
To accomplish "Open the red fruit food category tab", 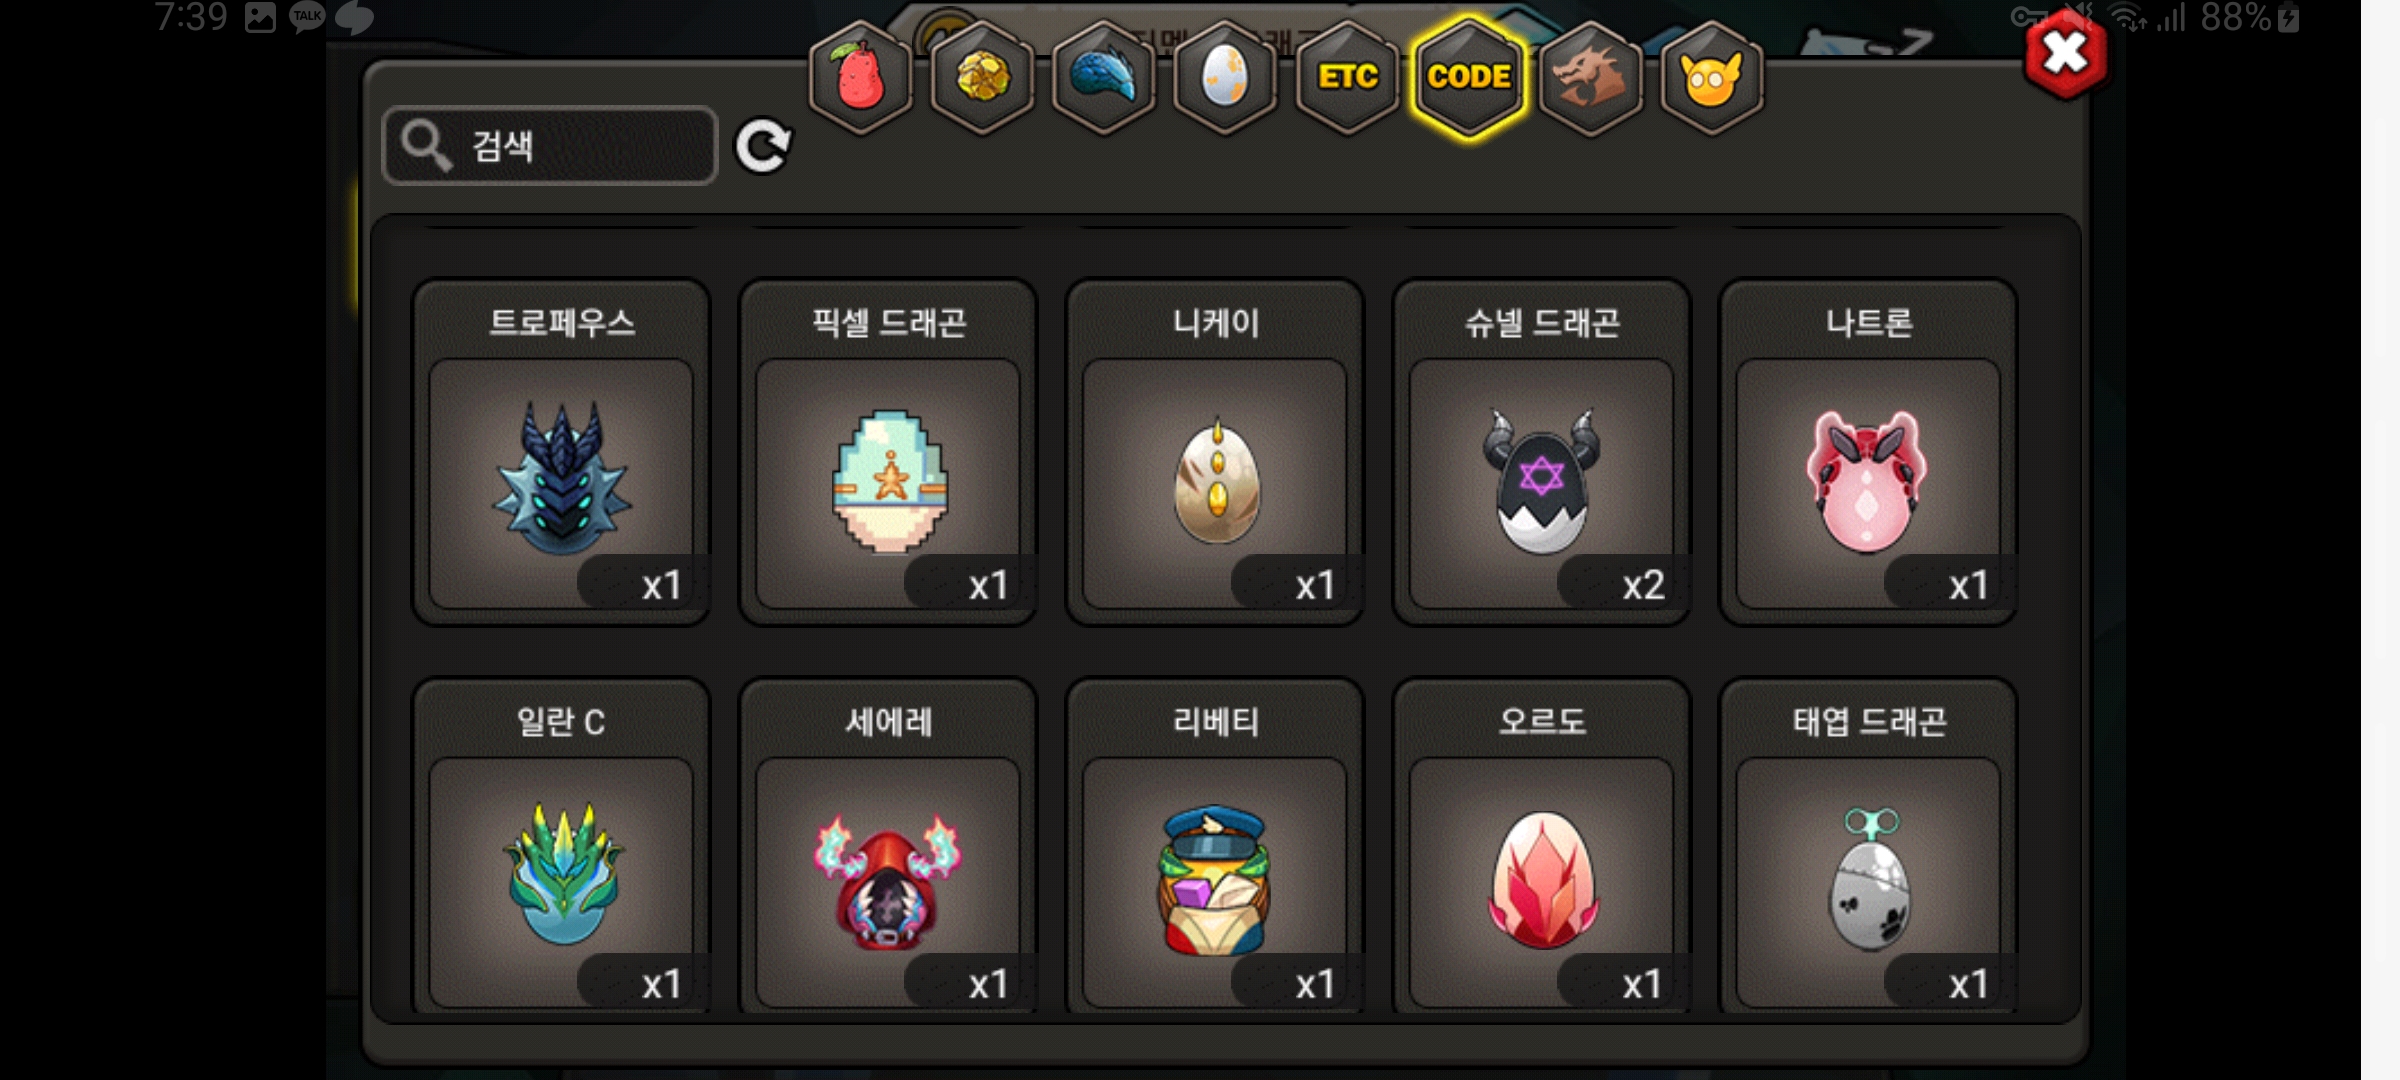I will point(861,77).
